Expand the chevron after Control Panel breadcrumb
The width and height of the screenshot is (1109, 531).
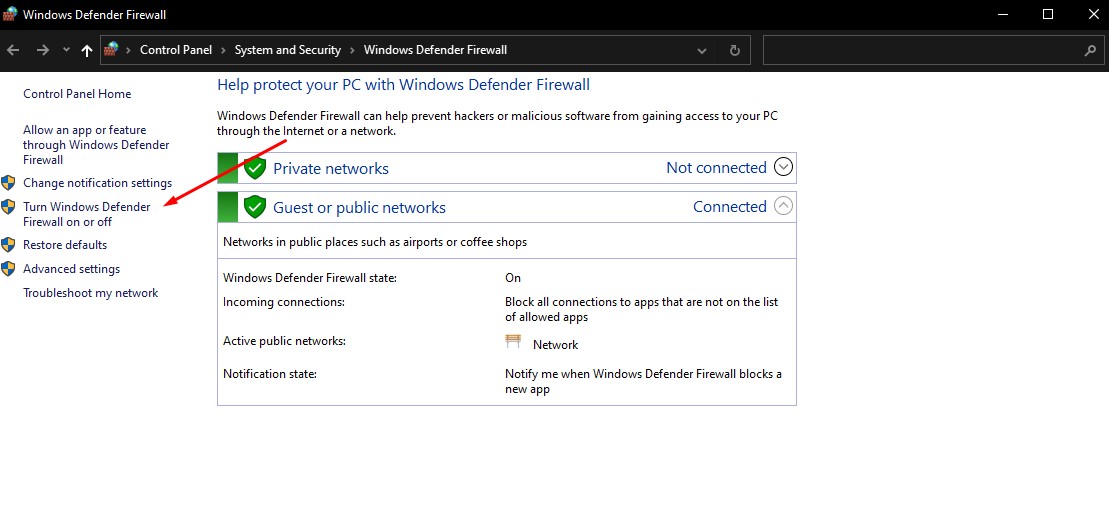[223, 50]
